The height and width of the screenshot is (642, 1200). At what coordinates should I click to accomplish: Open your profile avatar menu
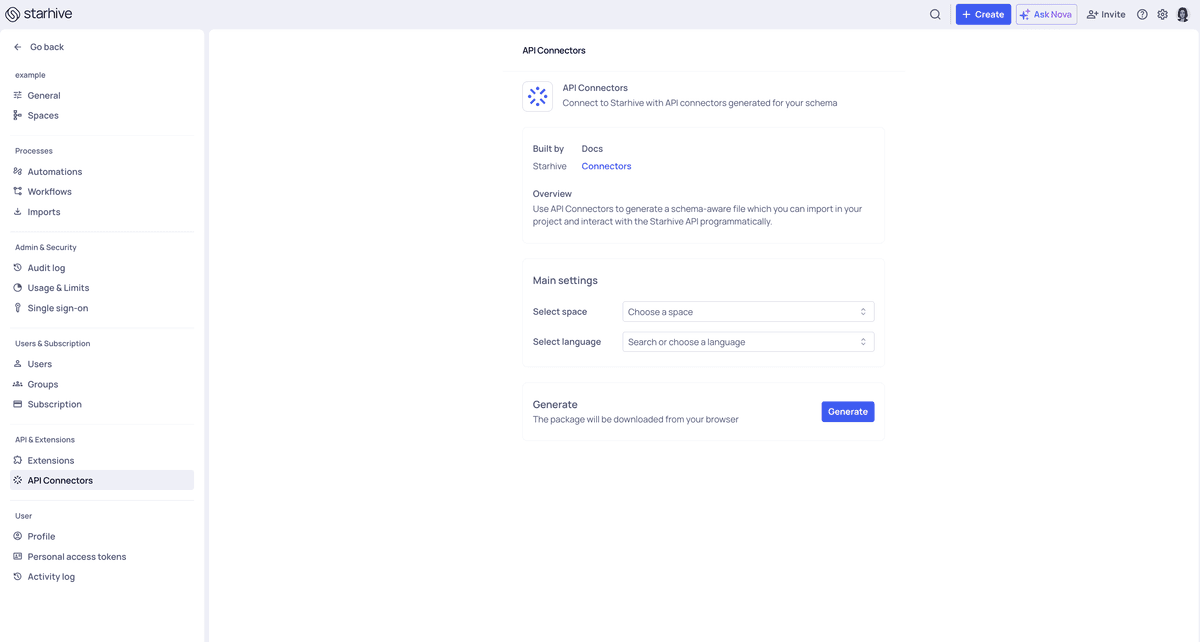[1182, 14]
